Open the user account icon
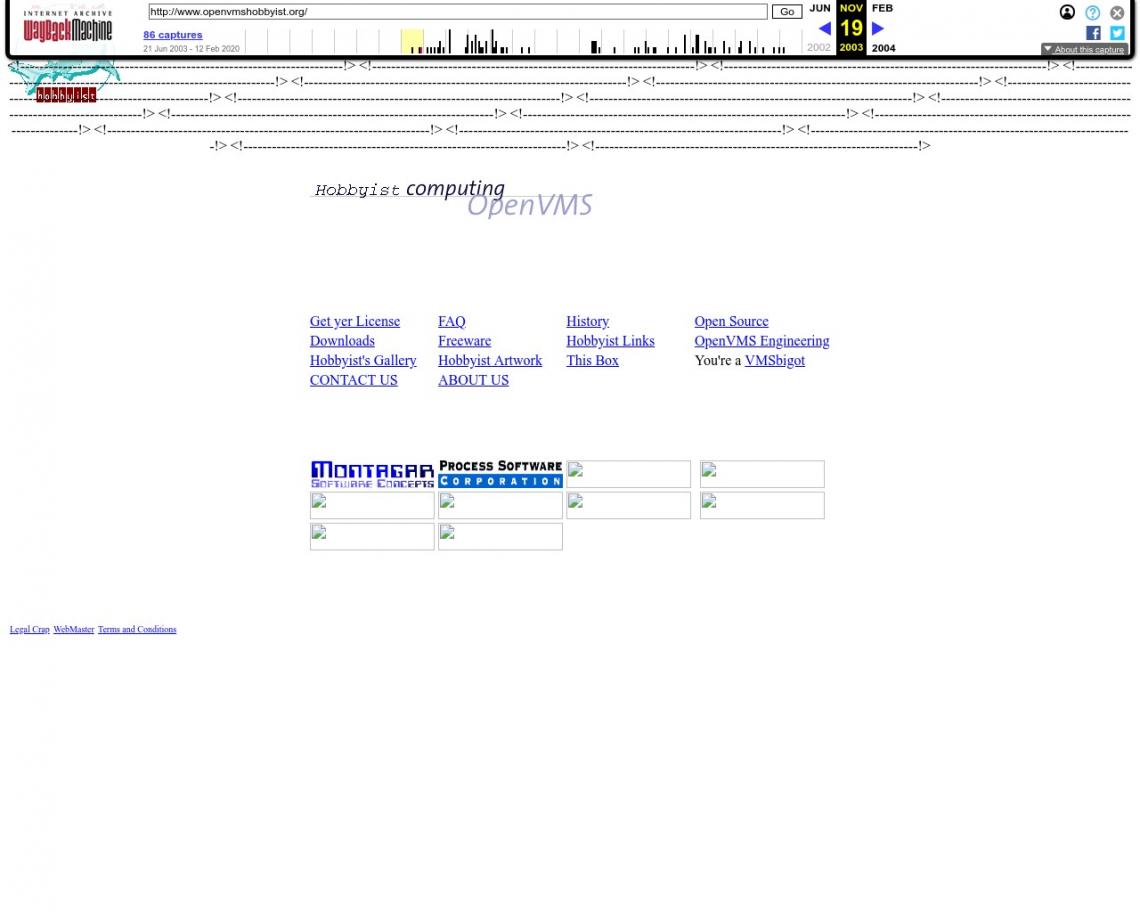This screenshot has height=912, width=1140. (1067, 12)
